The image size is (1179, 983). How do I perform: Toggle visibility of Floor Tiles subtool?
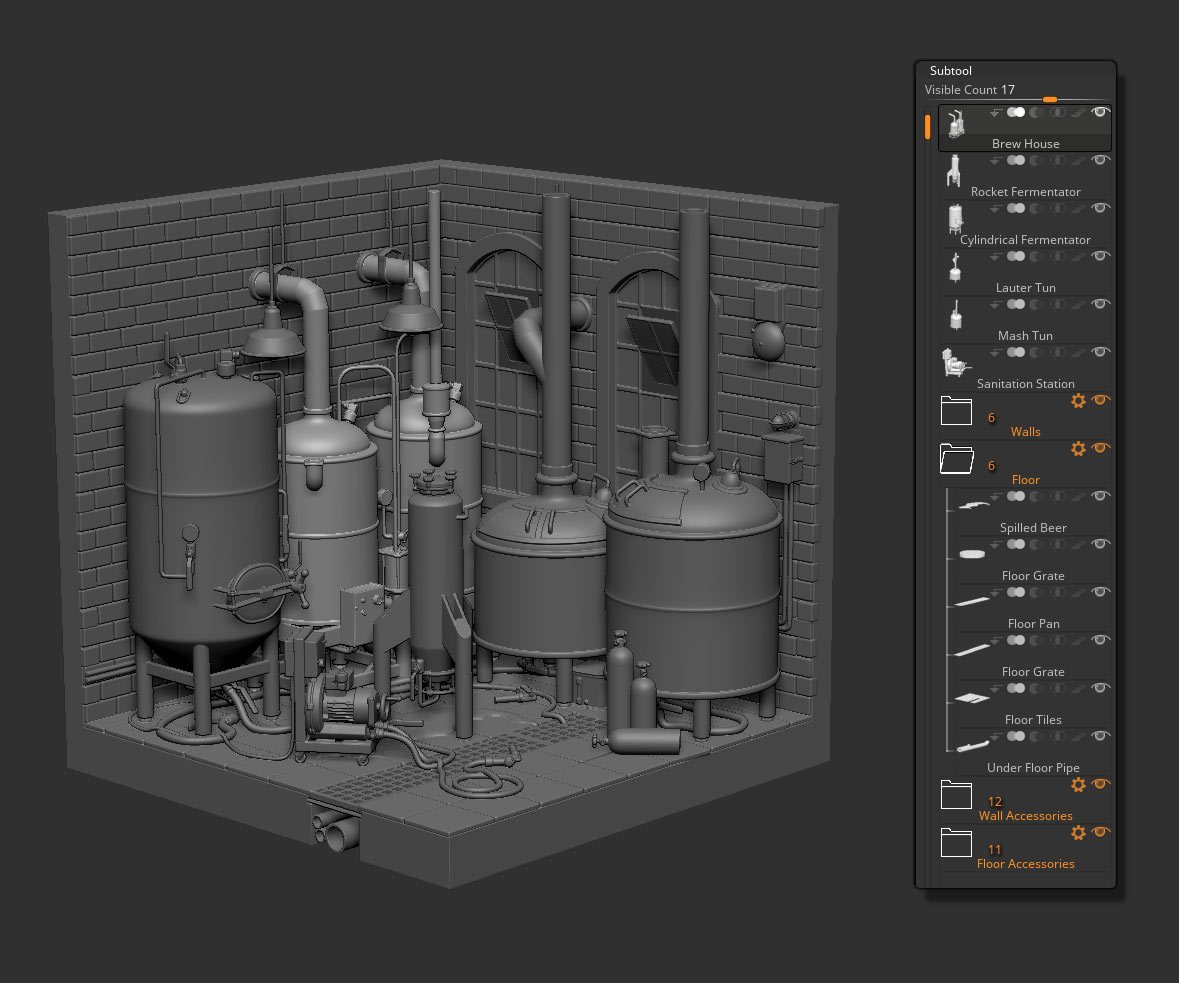tap(1100, 689)
